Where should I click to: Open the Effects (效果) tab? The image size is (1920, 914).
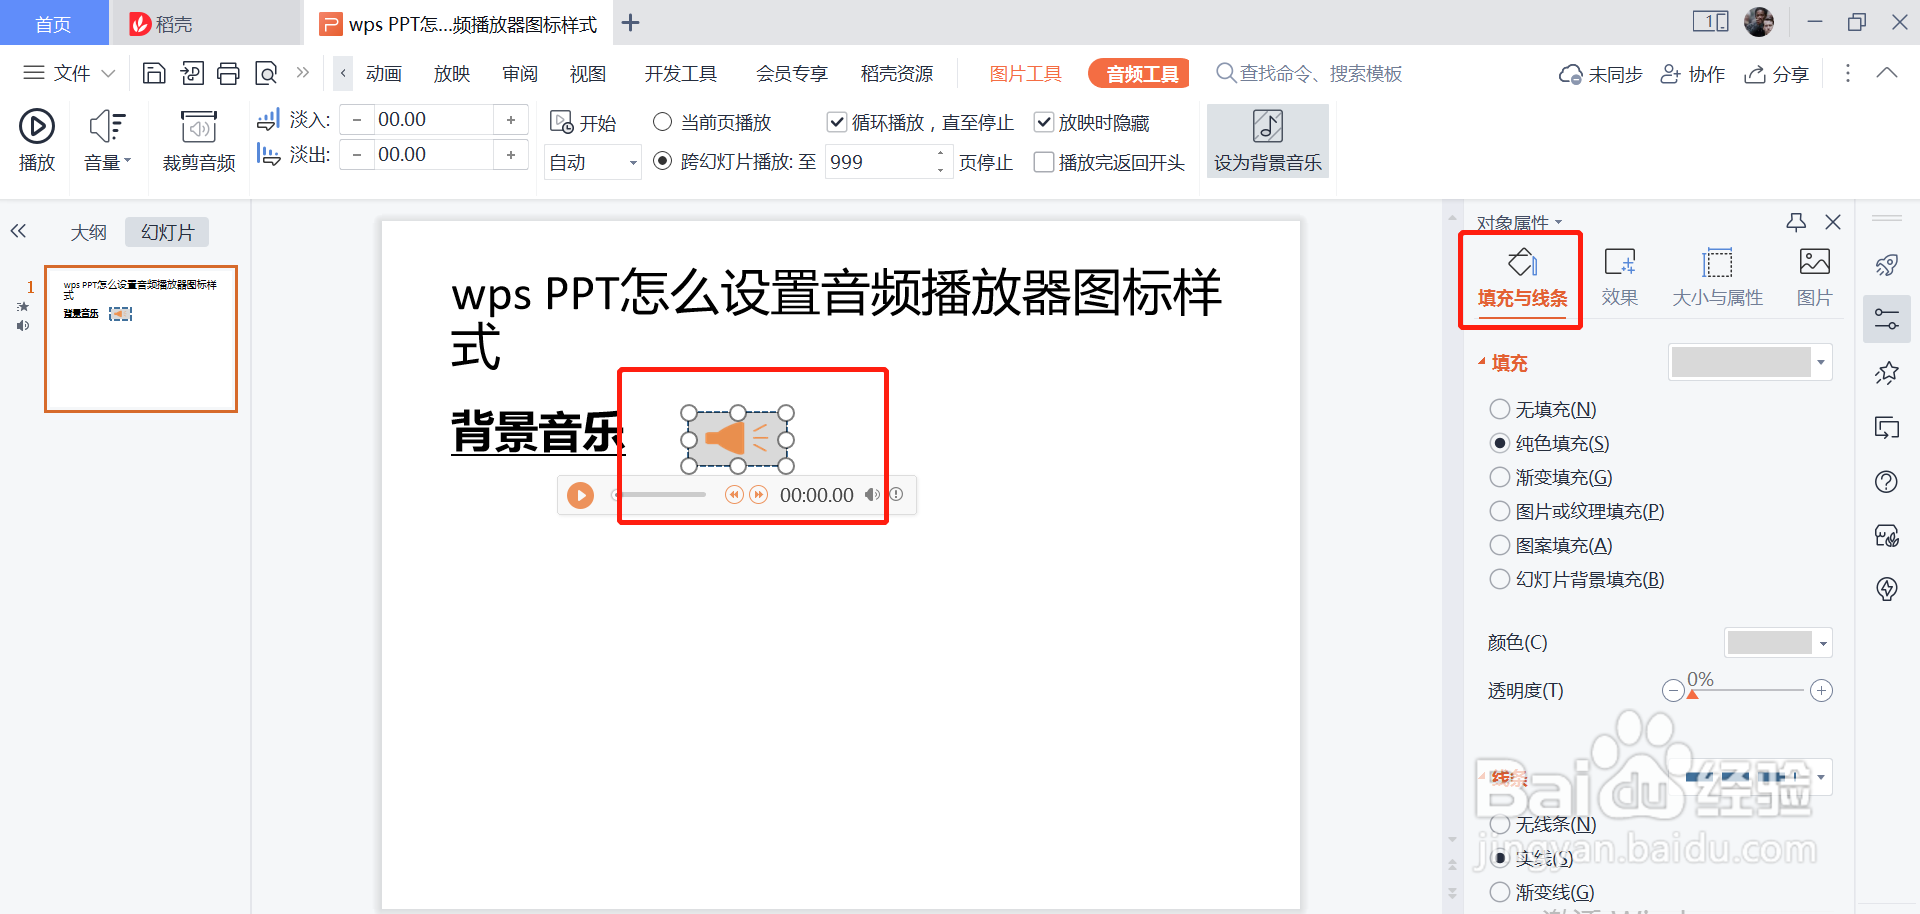(x=1619, y=279)
